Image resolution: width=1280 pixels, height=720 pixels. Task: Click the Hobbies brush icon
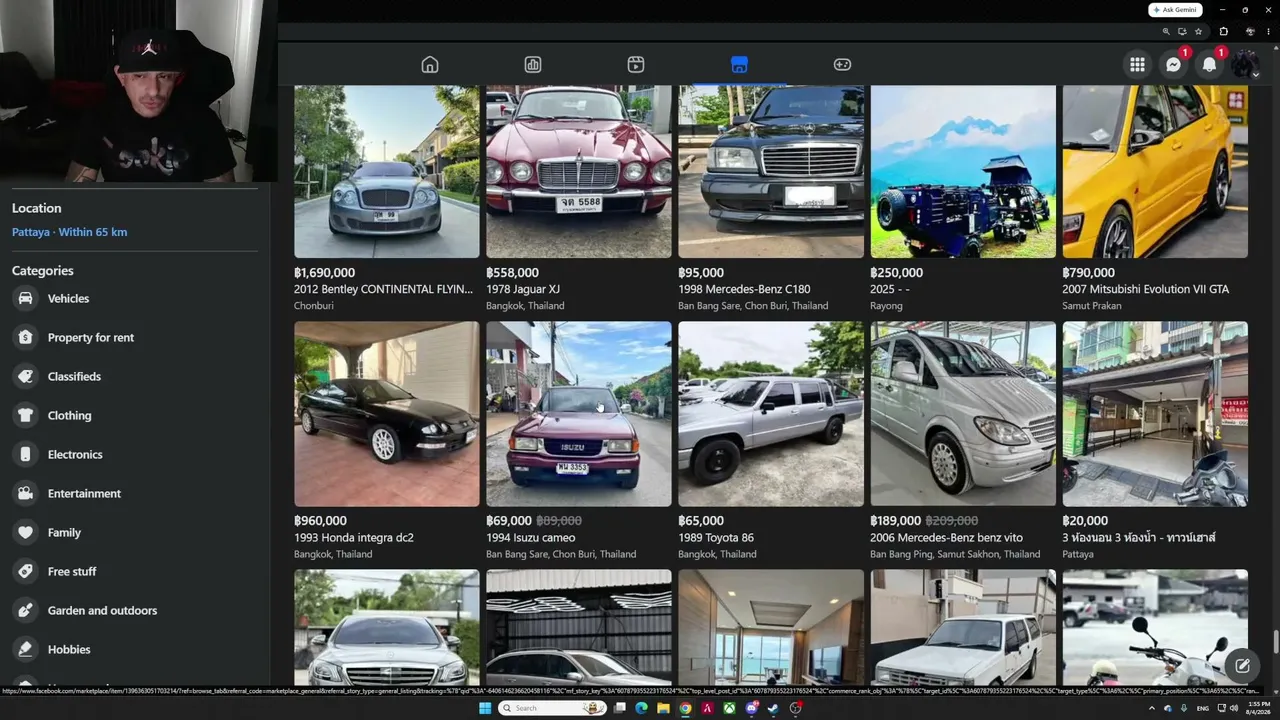click(26, 649)
